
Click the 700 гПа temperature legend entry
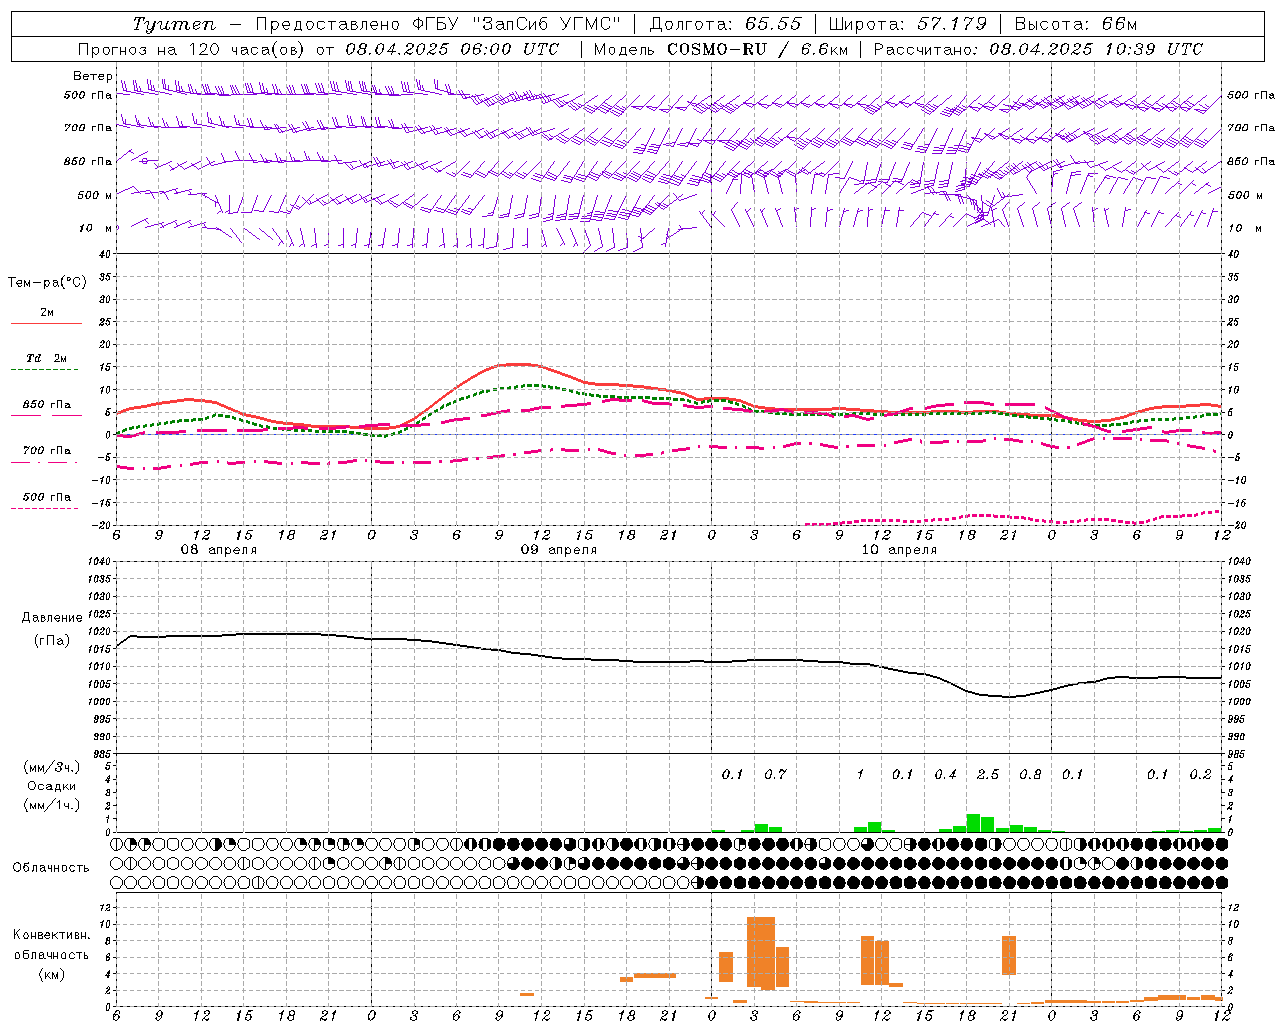pyautogui.click(x=47, y=450)
